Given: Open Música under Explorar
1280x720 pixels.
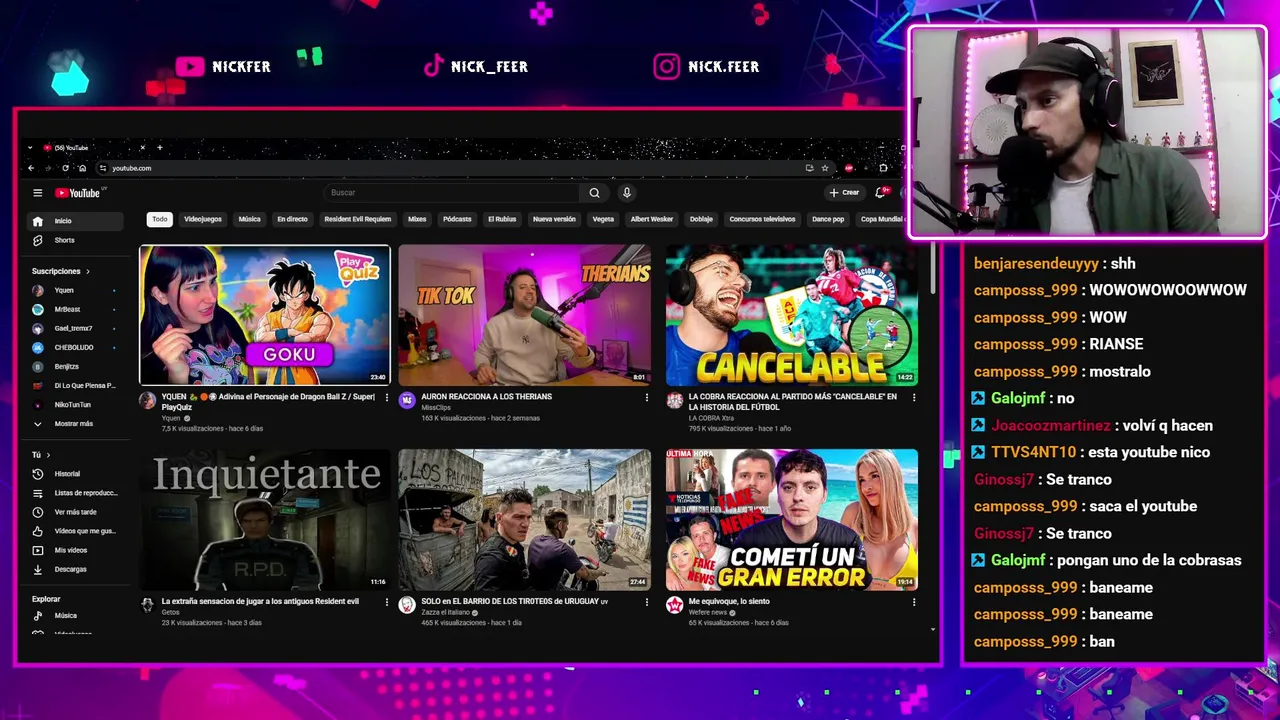Looking at the screenshot, I should point(75,616).
